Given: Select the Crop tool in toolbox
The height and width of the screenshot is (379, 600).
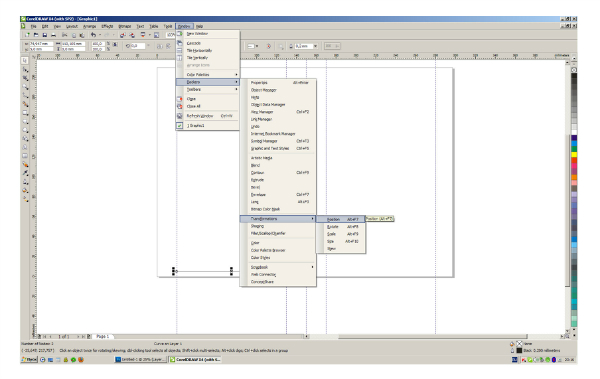Looking at the screenshot, I should tap(25, 78).
